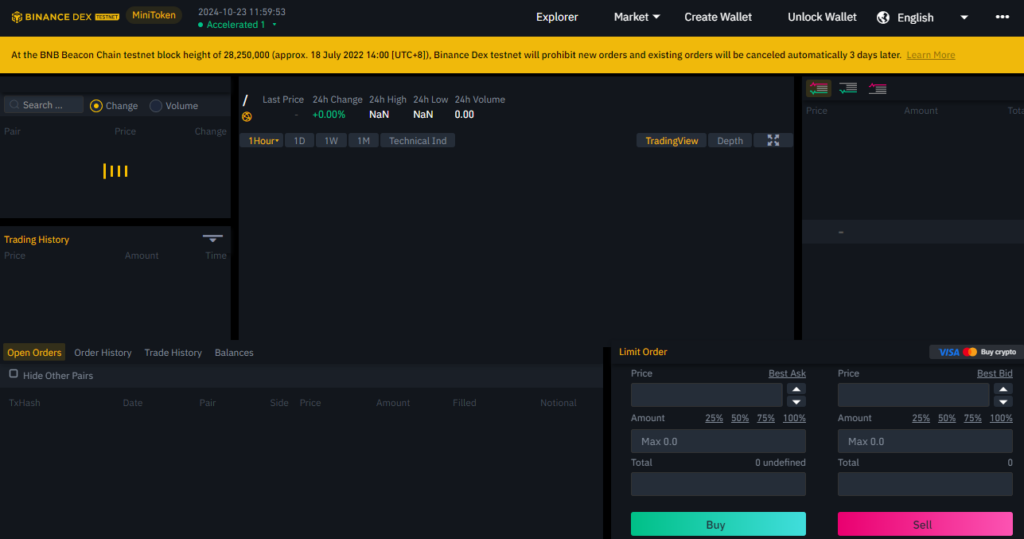This screenshot has height=539, width=1024.
Task: Open the 1Hour interval dropdown
Action: tap(262, 140)
